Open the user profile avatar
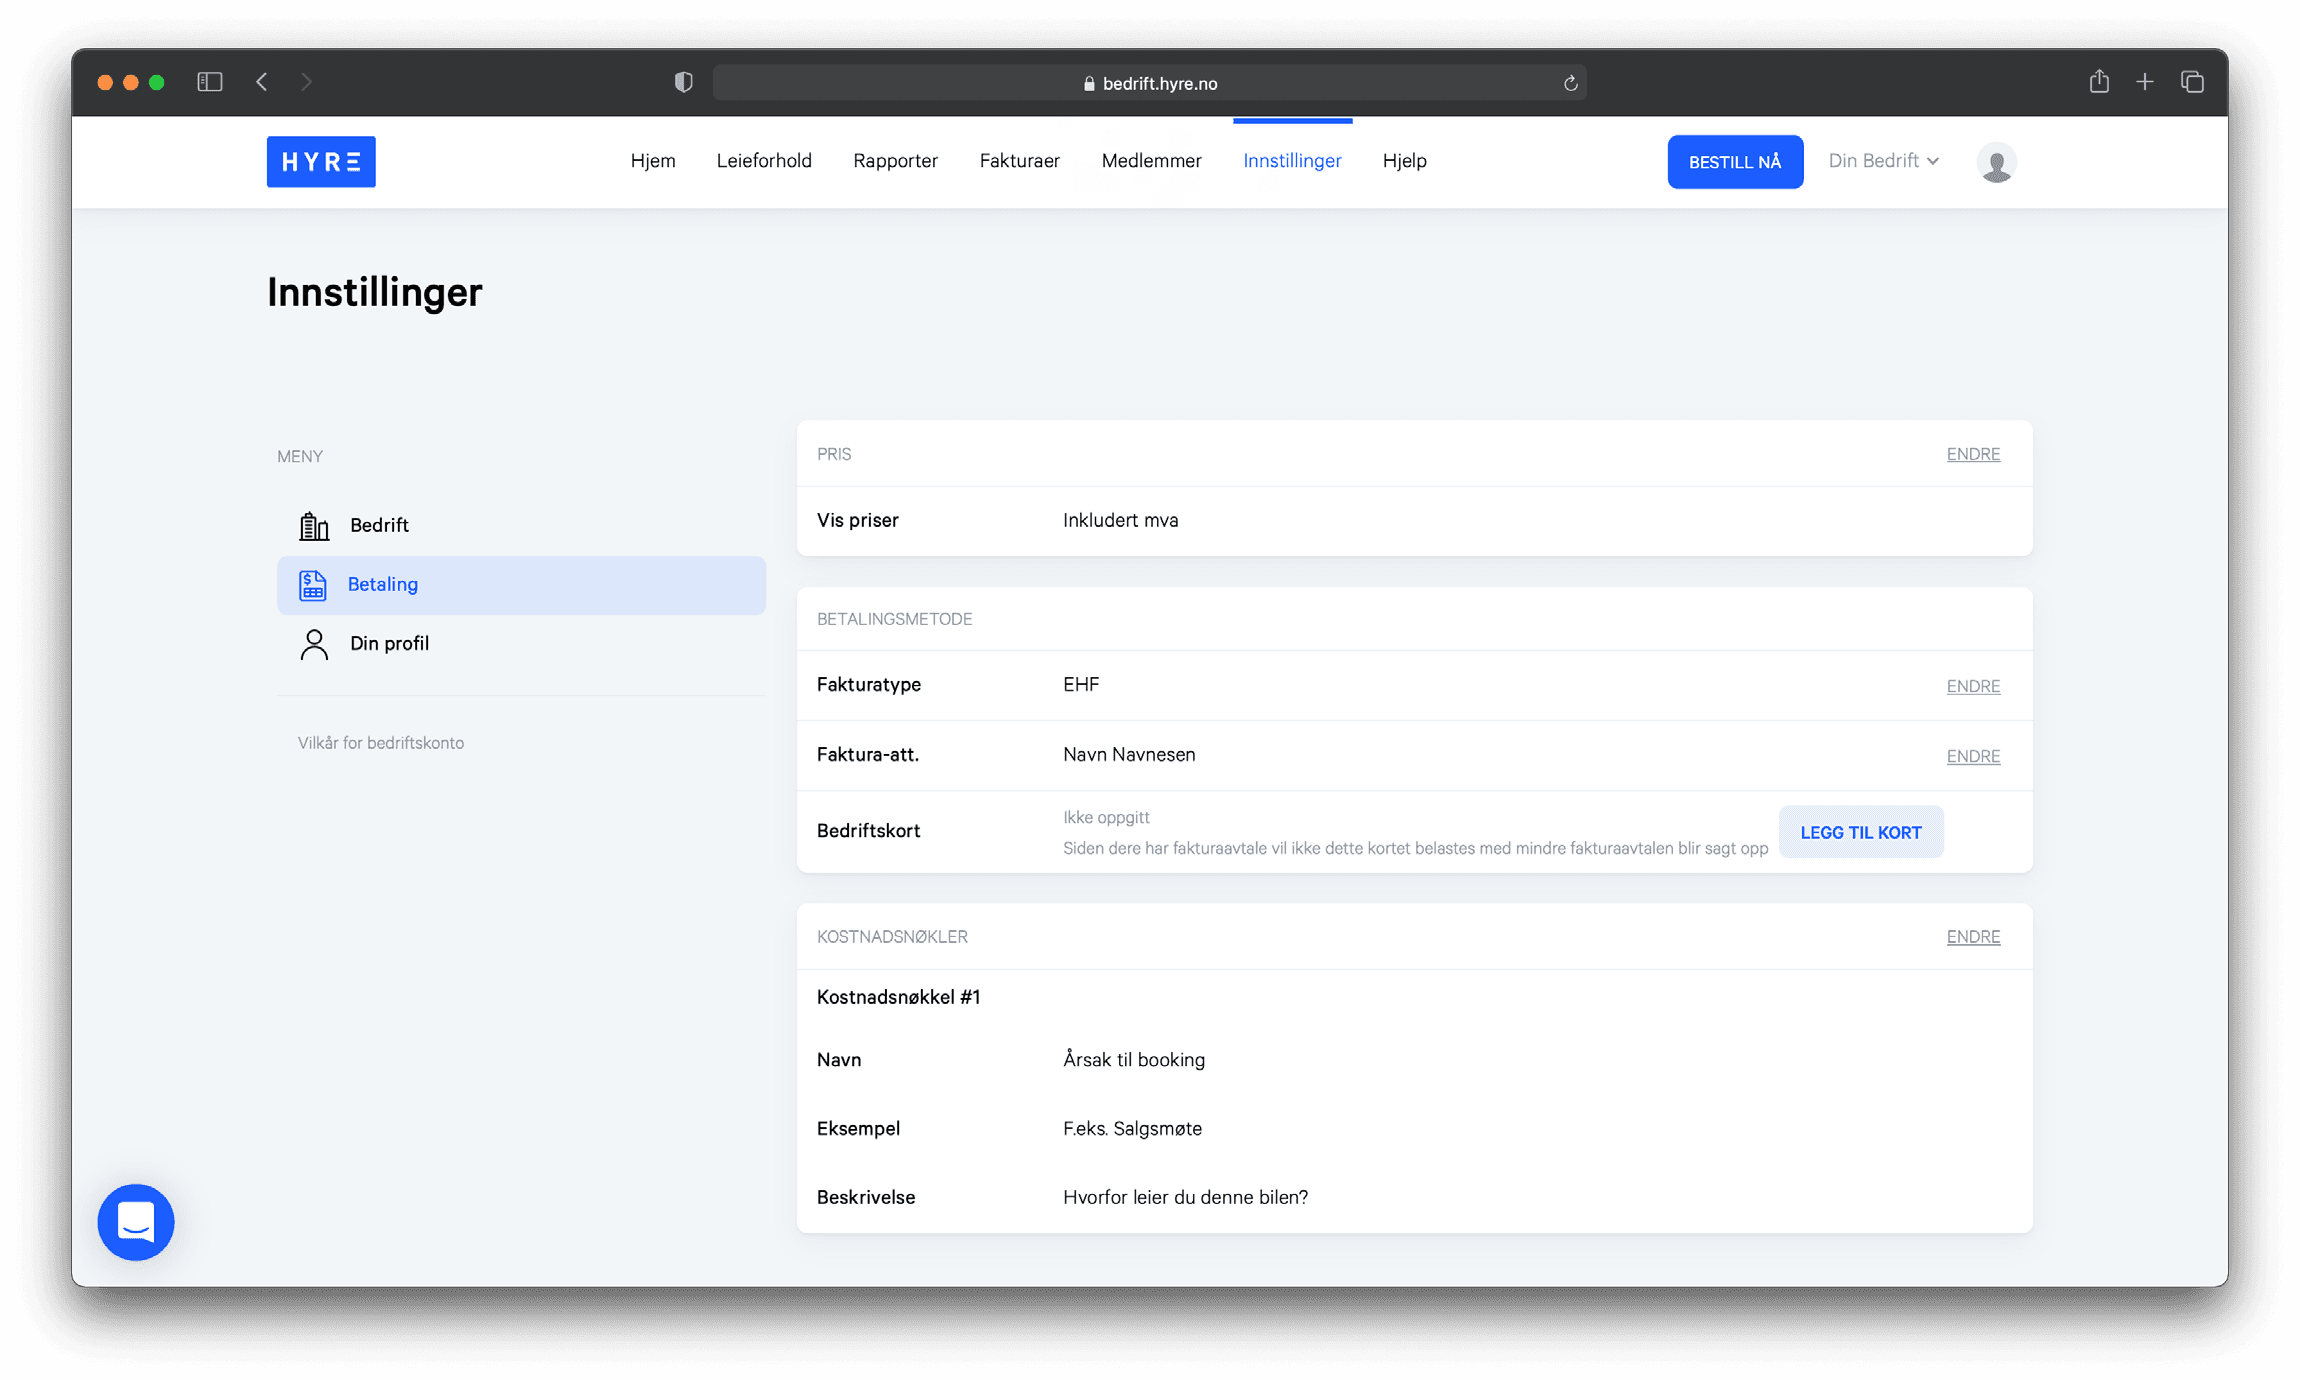The height and width of the screenshot is (1380, 2300). point(1996,162)
